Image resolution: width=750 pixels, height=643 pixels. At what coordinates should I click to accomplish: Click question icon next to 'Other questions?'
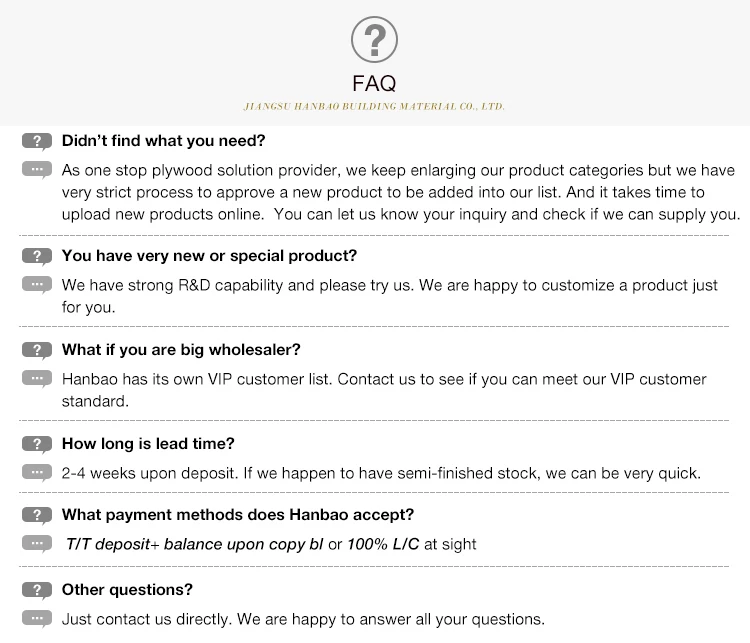point(36,590)
